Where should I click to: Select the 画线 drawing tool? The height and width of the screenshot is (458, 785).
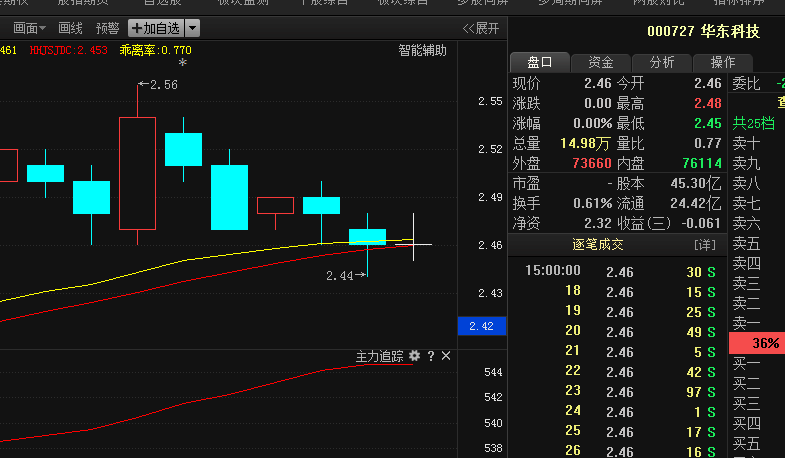[70, 29]
